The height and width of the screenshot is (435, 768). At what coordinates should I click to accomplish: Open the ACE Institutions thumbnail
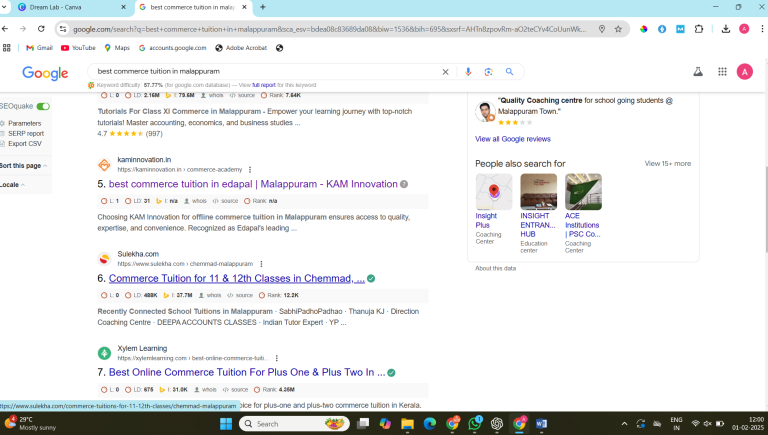point(583,192)
